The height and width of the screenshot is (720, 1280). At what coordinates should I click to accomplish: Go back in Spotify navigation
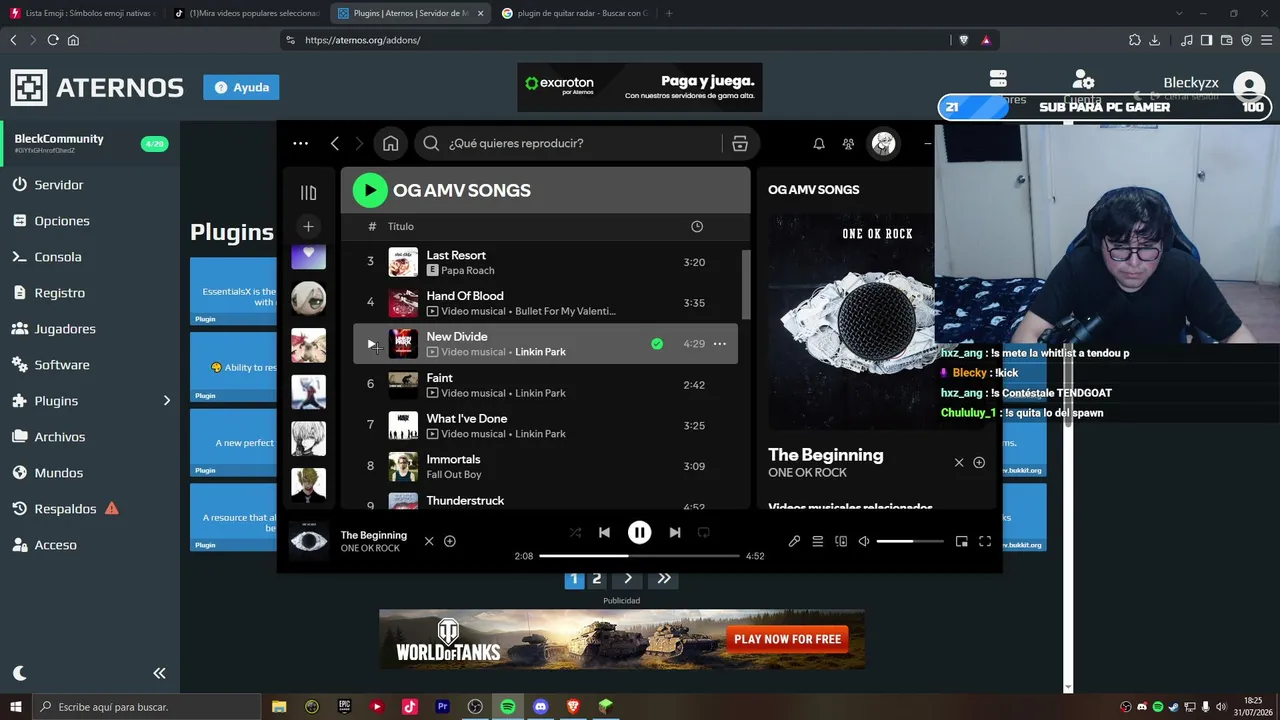[335, 143]
